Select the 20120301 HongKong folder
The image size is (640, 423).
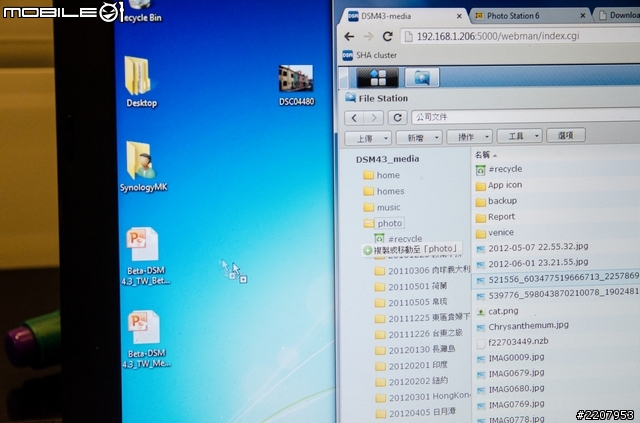pyautogui.click(x=422, y=397)
